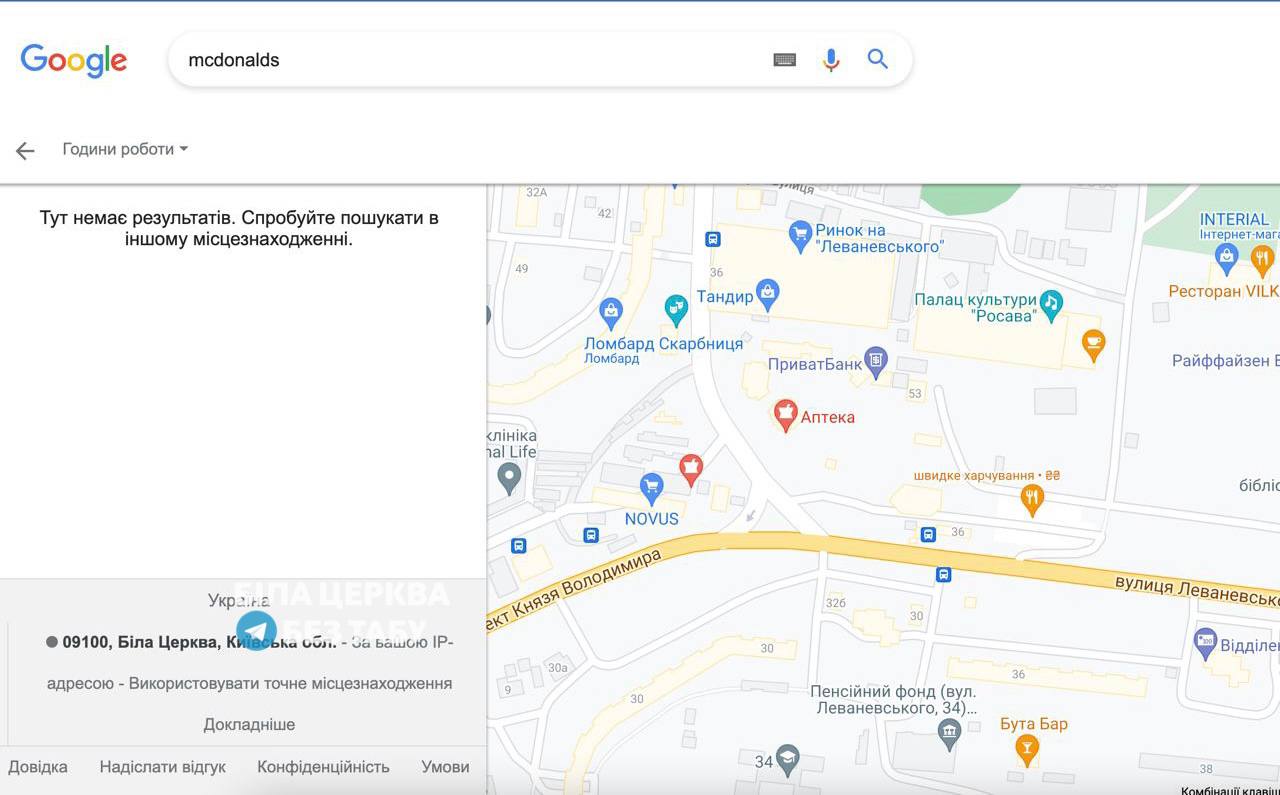Select the Палац культури Росава music pin

[x=1050, y=305]
